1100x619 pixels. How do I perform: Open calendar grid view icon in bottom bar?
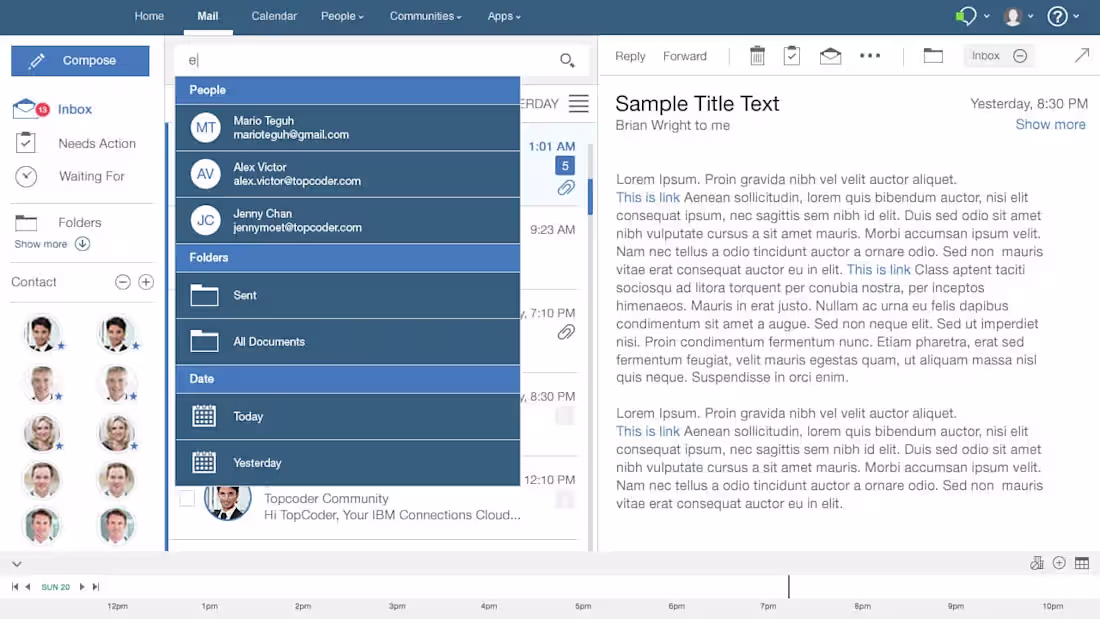(x=1081, y=563)
